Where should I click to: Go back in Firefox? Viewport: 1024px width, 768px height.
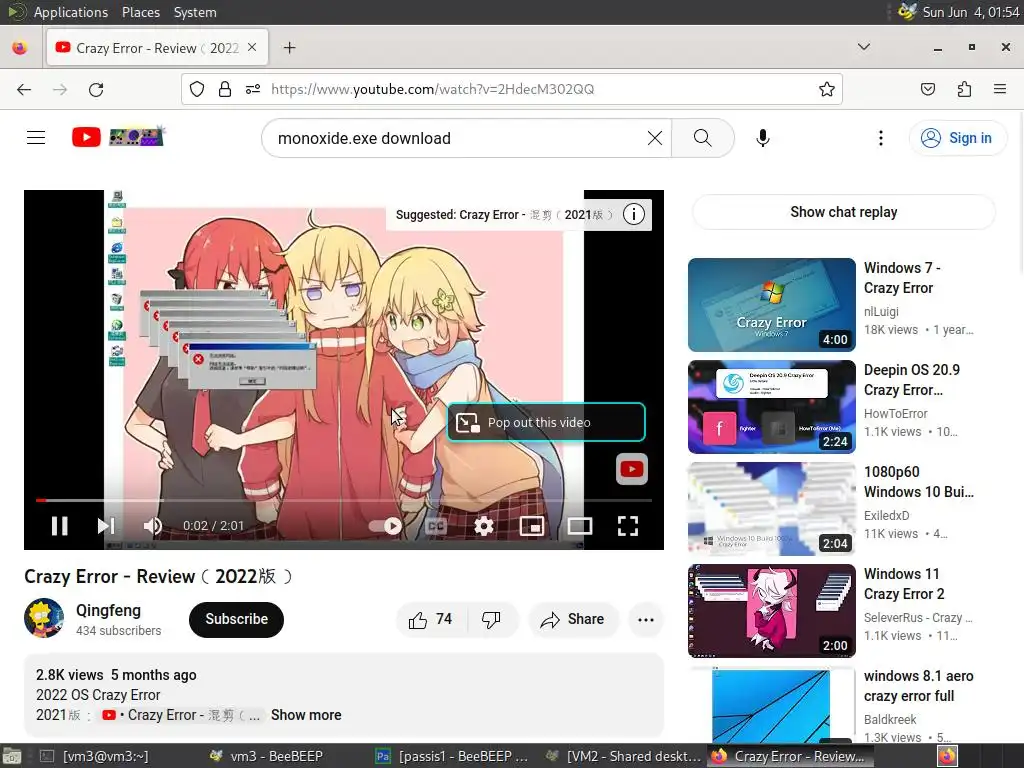(x=24, y=89)
